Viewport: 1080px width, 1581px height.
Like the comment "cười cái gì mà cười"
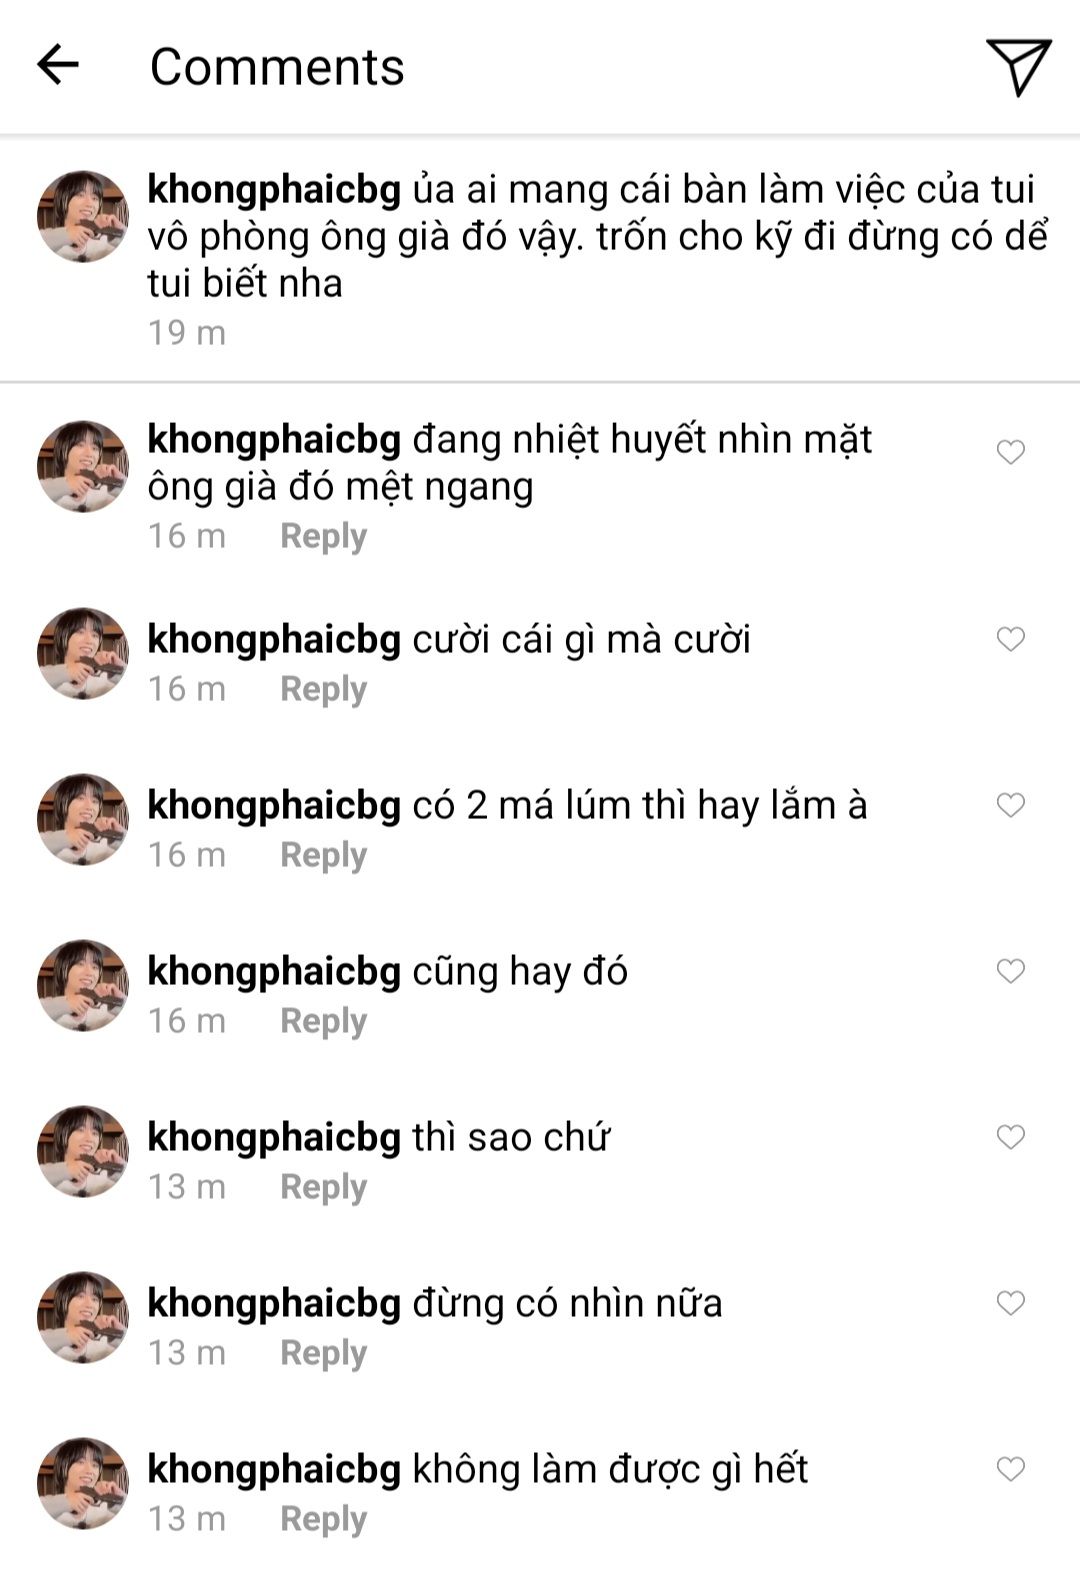[x=1011, y=639]
